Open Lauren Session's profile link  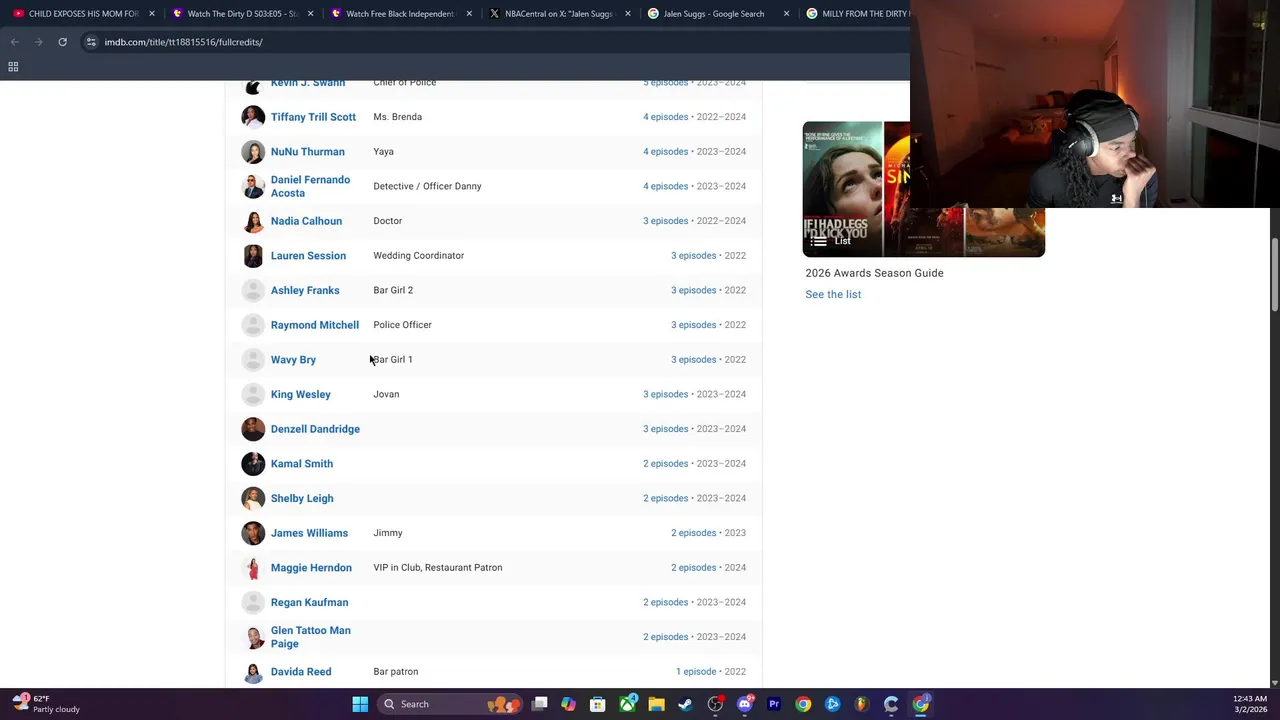click(x=308, y=256)
